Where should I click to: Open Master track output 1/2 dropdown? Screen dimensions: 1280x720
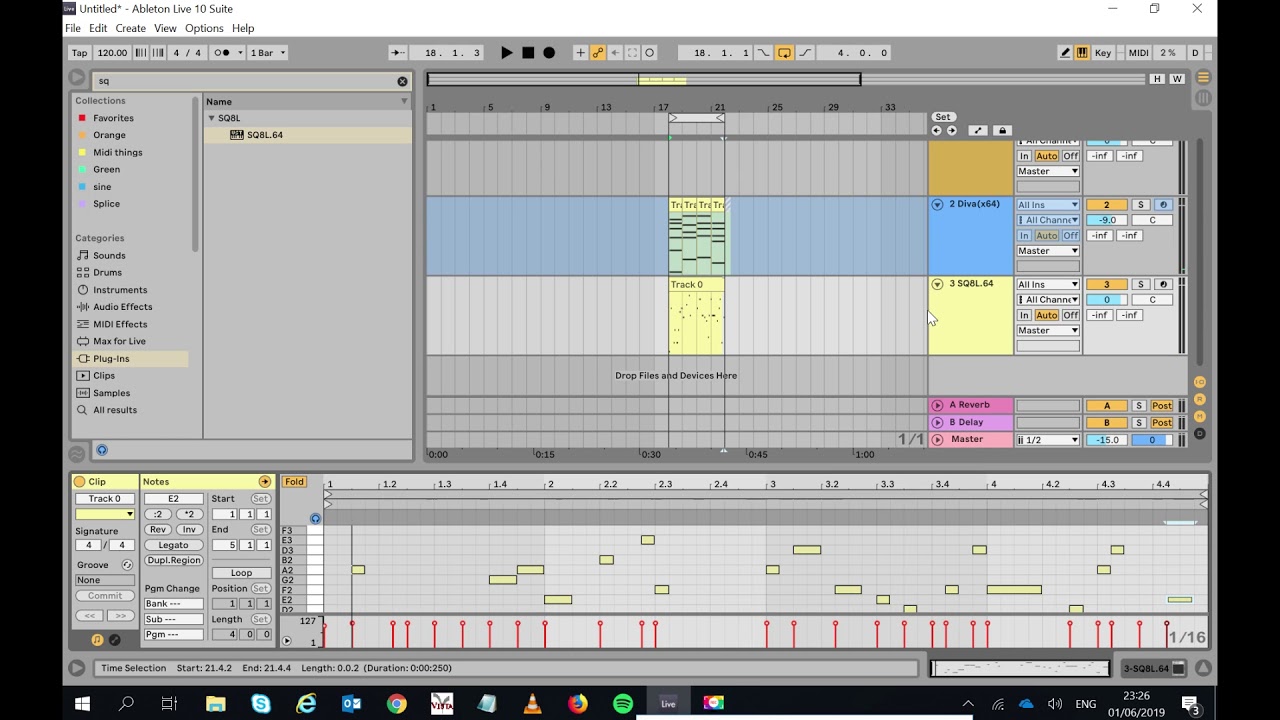coord(1048,440)
